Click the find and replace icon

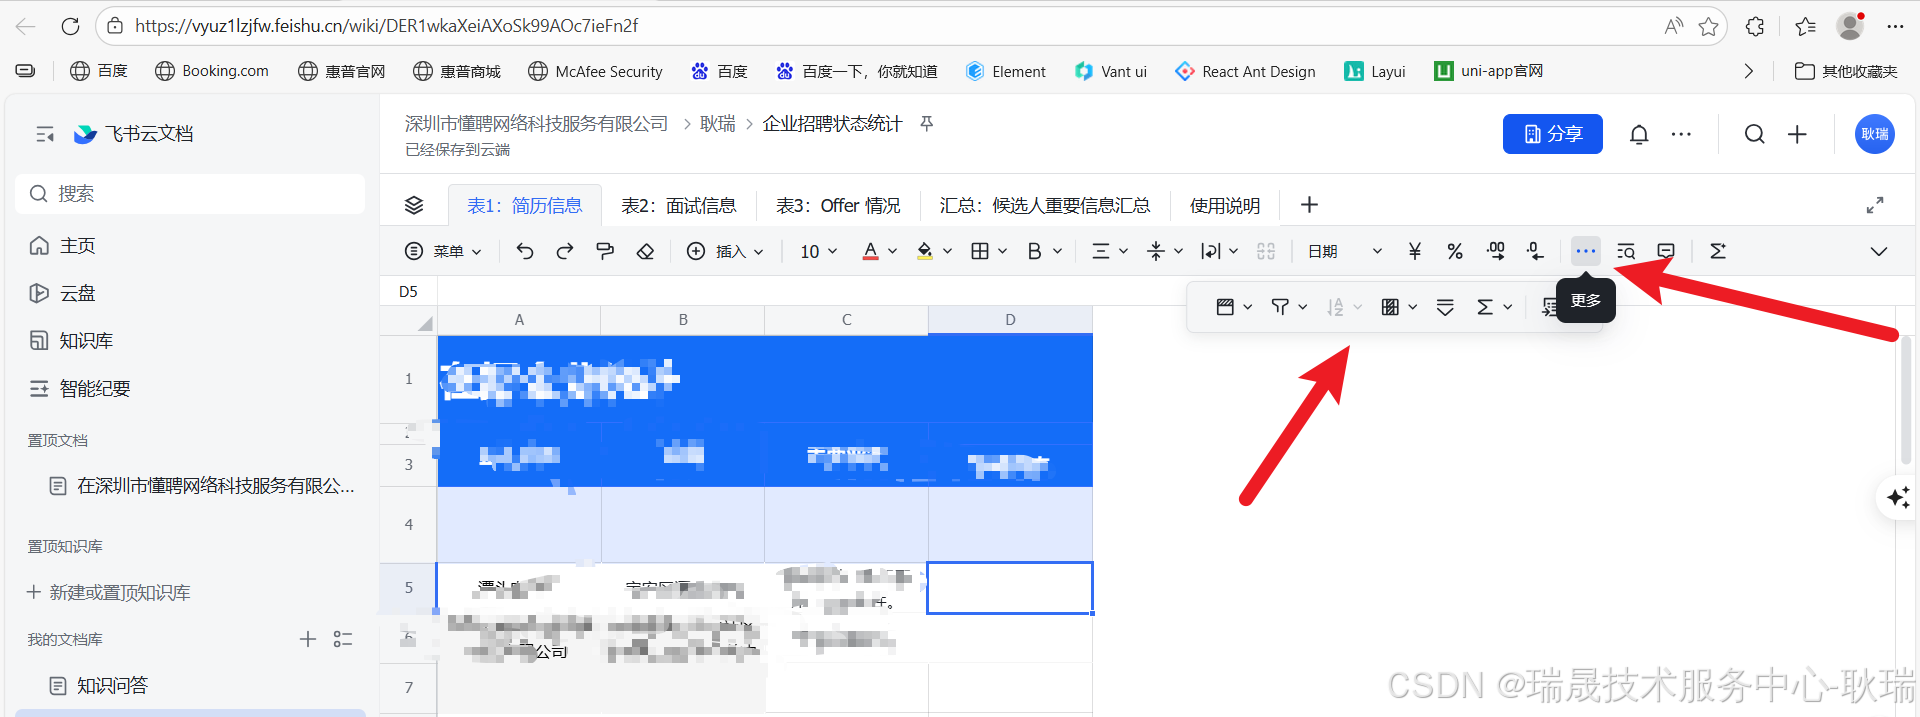[x=1626, y=251]
